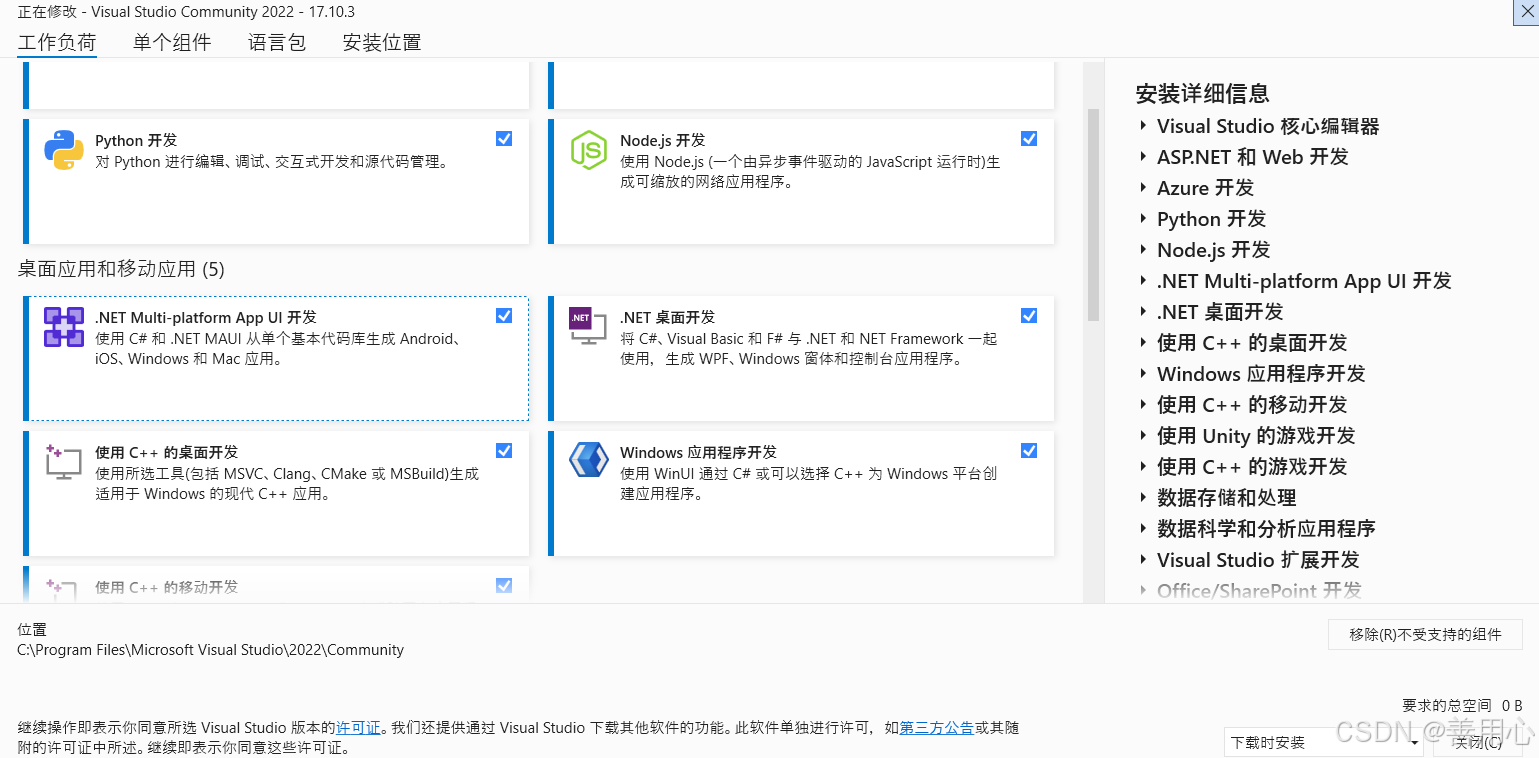The image size is (1539, 758).
Task: Expand Azure 开发 in install details
Action: pyautogui.click(x=1143, y=188)
